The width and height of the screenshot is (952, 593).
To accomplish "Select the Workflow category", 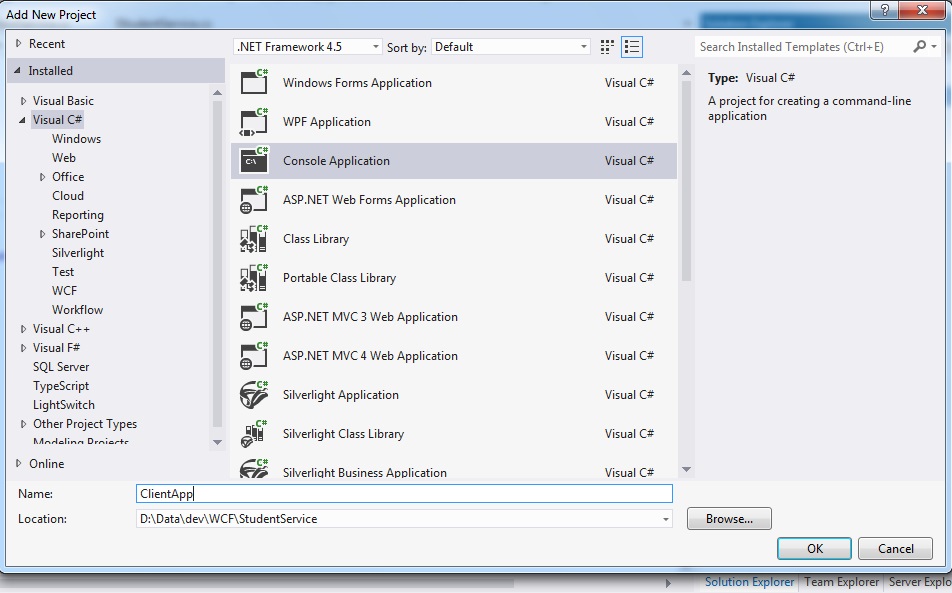I will tap(77, 310).
